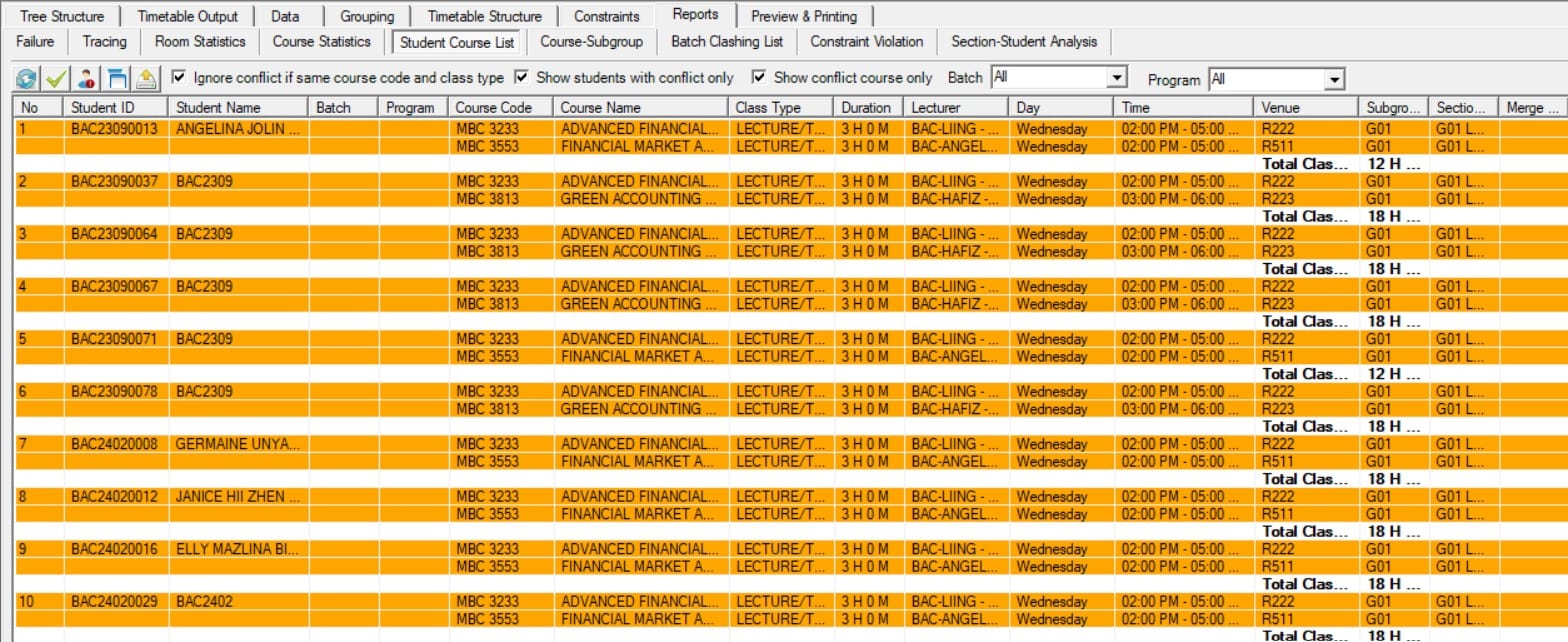Select the BAC2402 student name cell
This screenshot has height=642, width=1568.
[239, 602]
